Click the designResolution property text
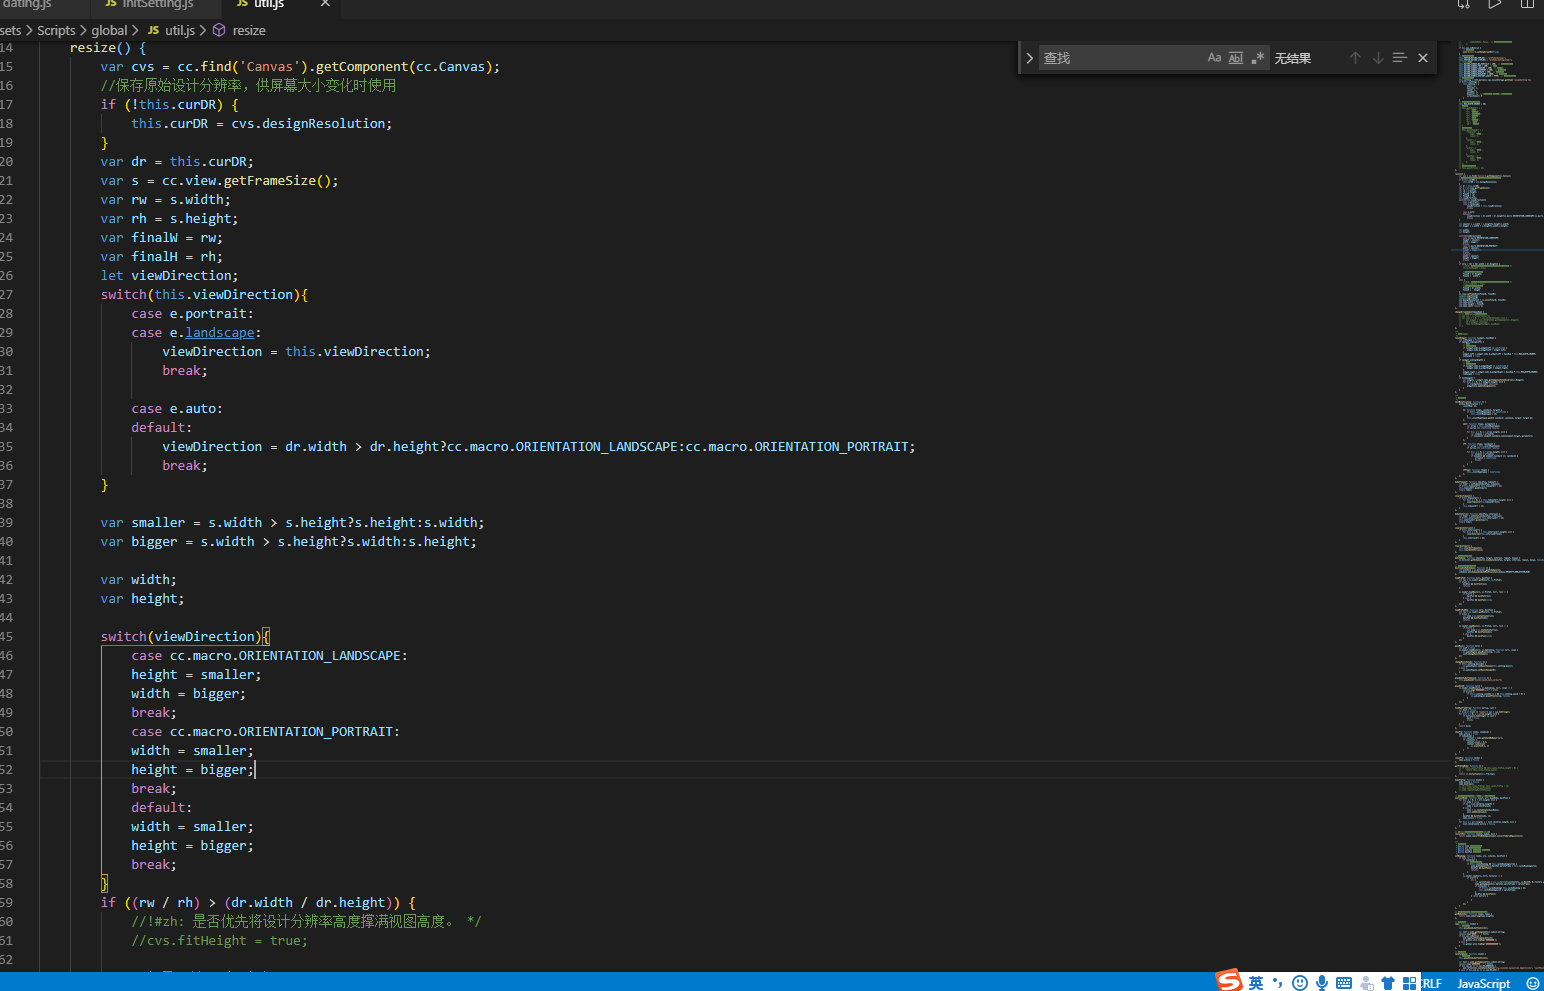 pos(323,124)
